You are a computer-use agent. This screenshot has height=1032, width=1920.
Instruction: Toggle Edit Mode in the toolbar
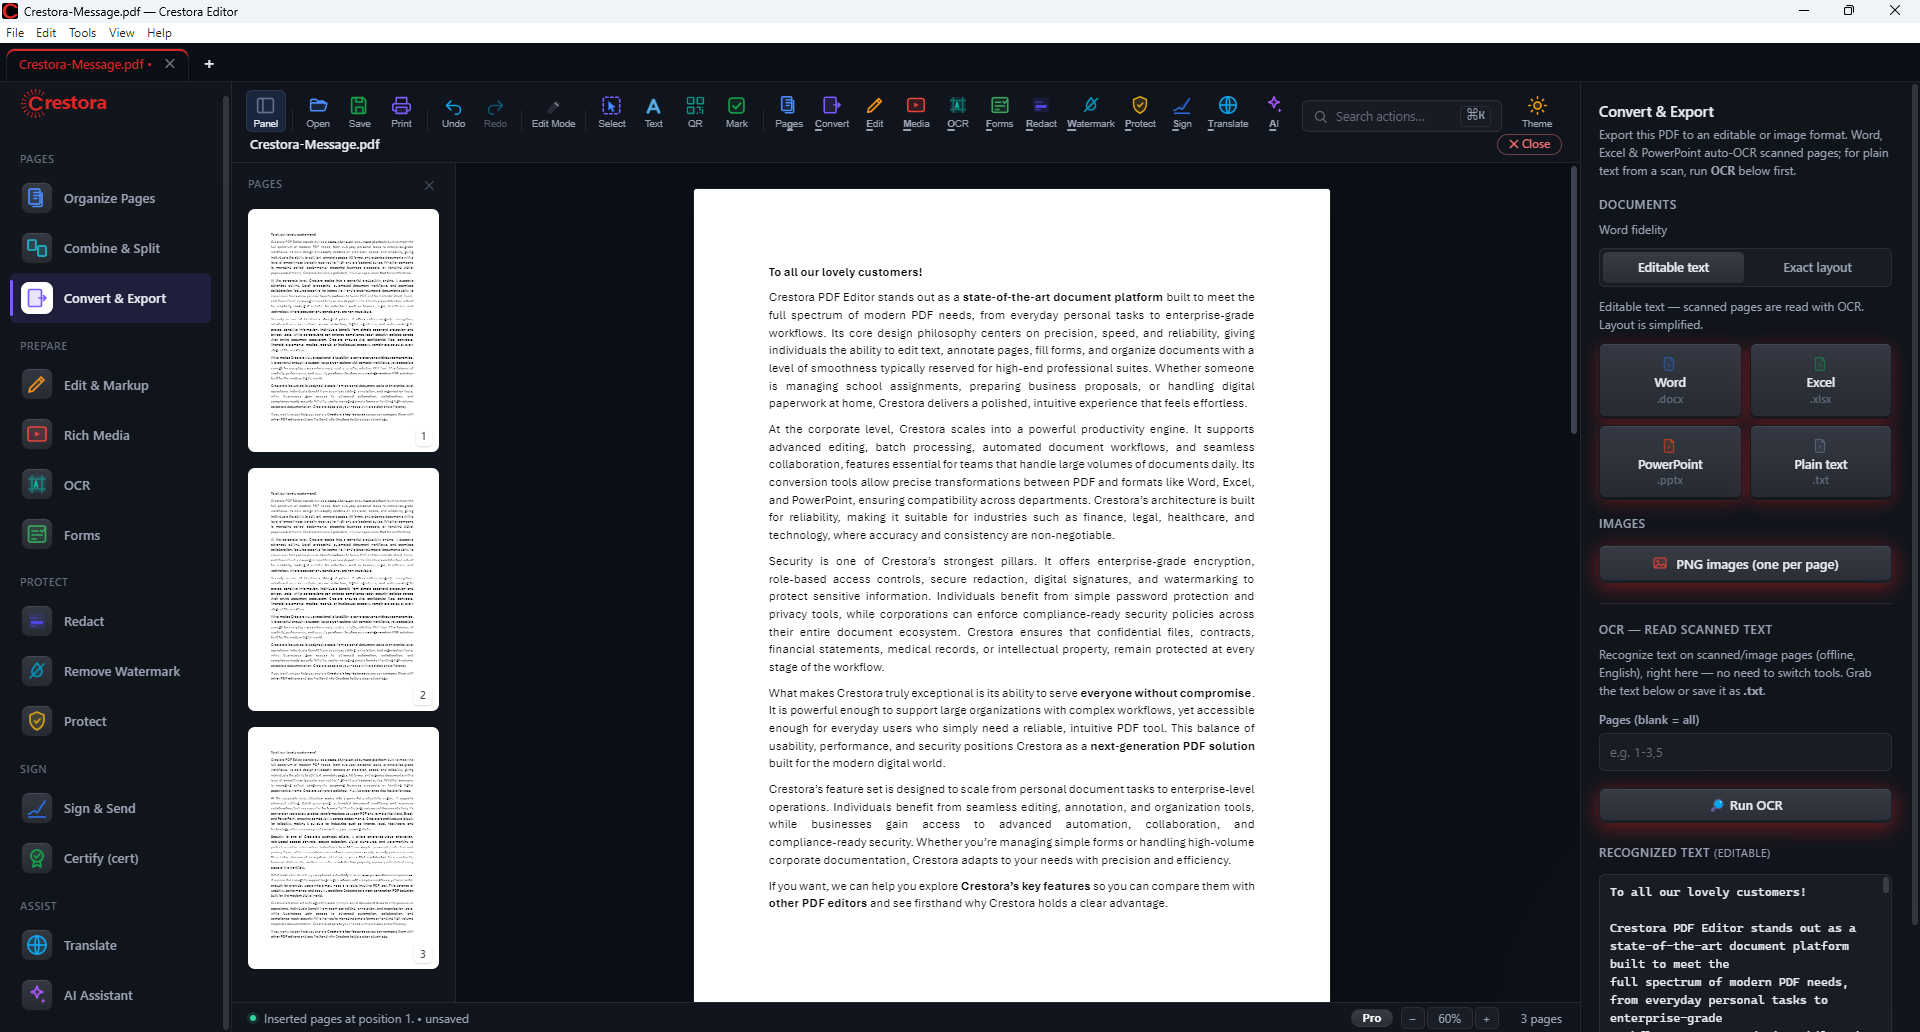pyautogui.click(x=553, y=112)
